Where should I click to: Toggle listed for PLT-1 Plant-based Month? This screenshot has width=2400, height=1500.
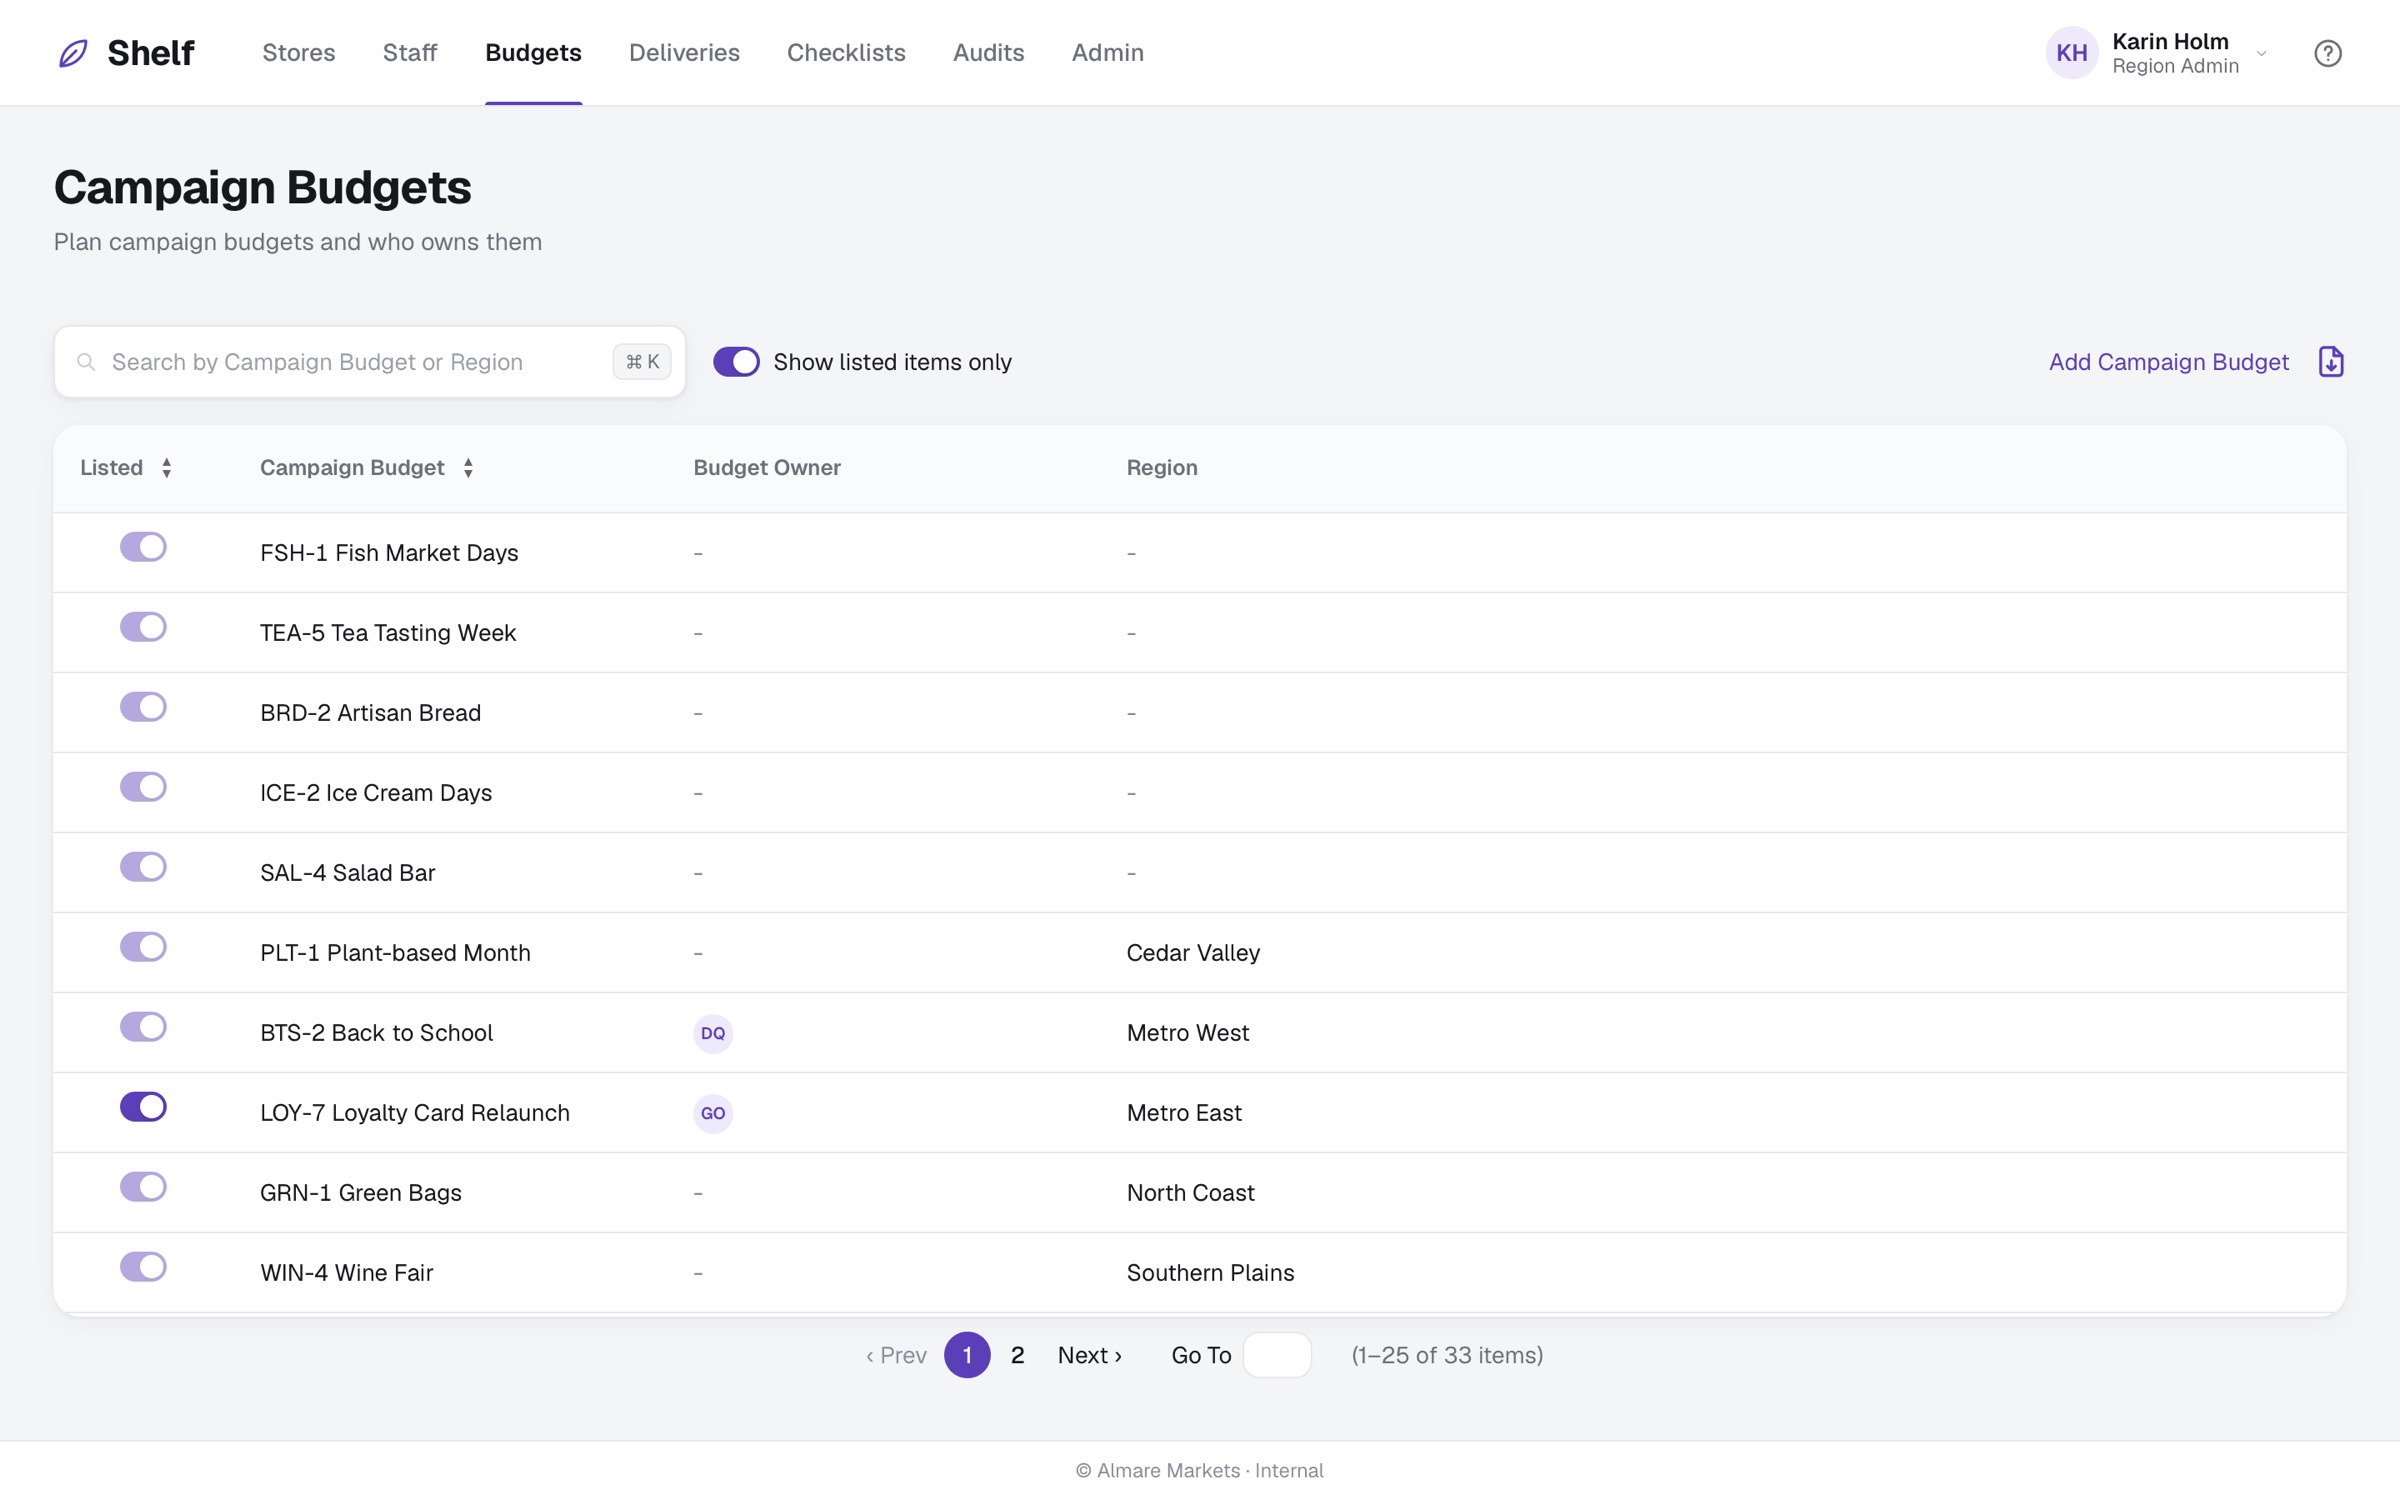pyautogui.click(x=143, y=947)
